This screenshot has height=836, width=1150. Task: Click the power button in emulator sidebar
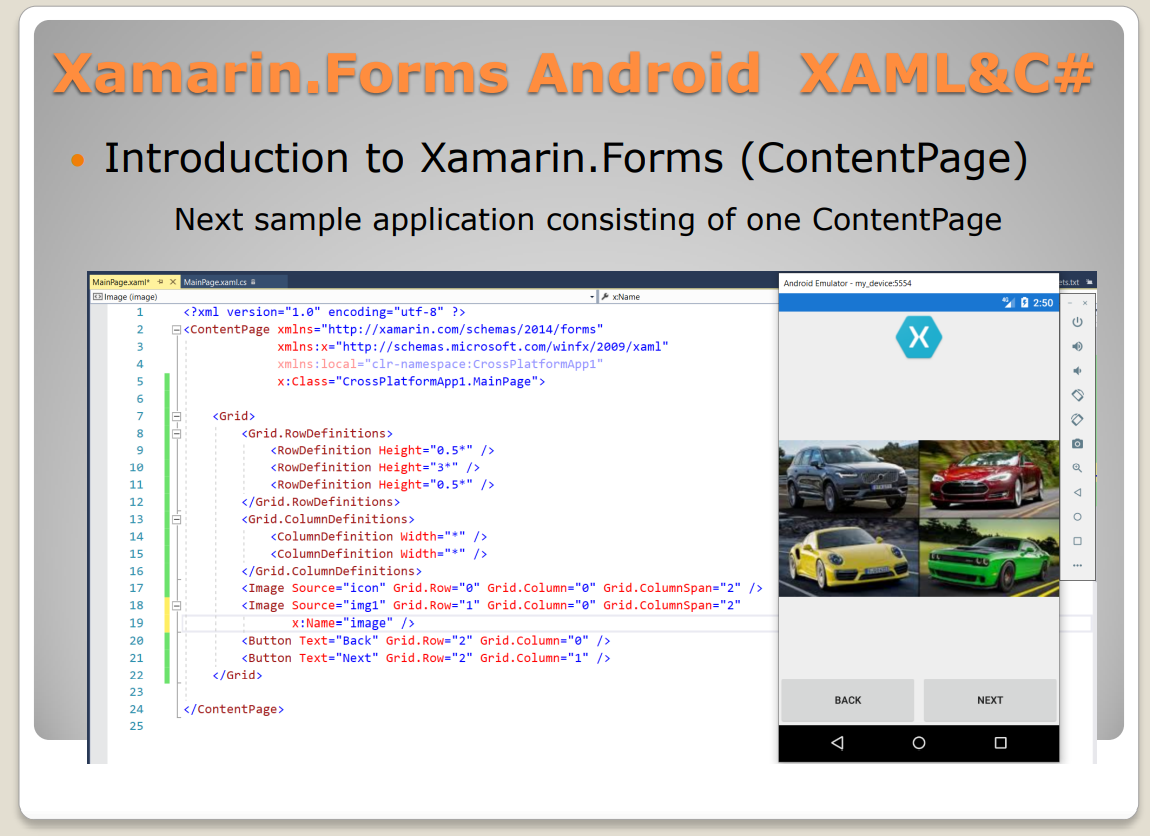(x=1078, y=323)
